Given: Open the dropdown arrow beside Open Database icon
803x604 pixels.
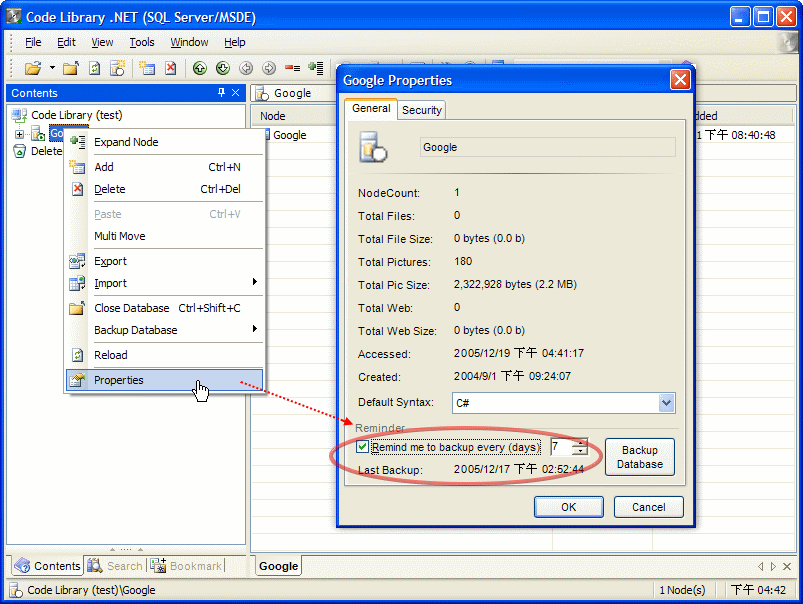Looking at the screenshot, I should point(52,68).
